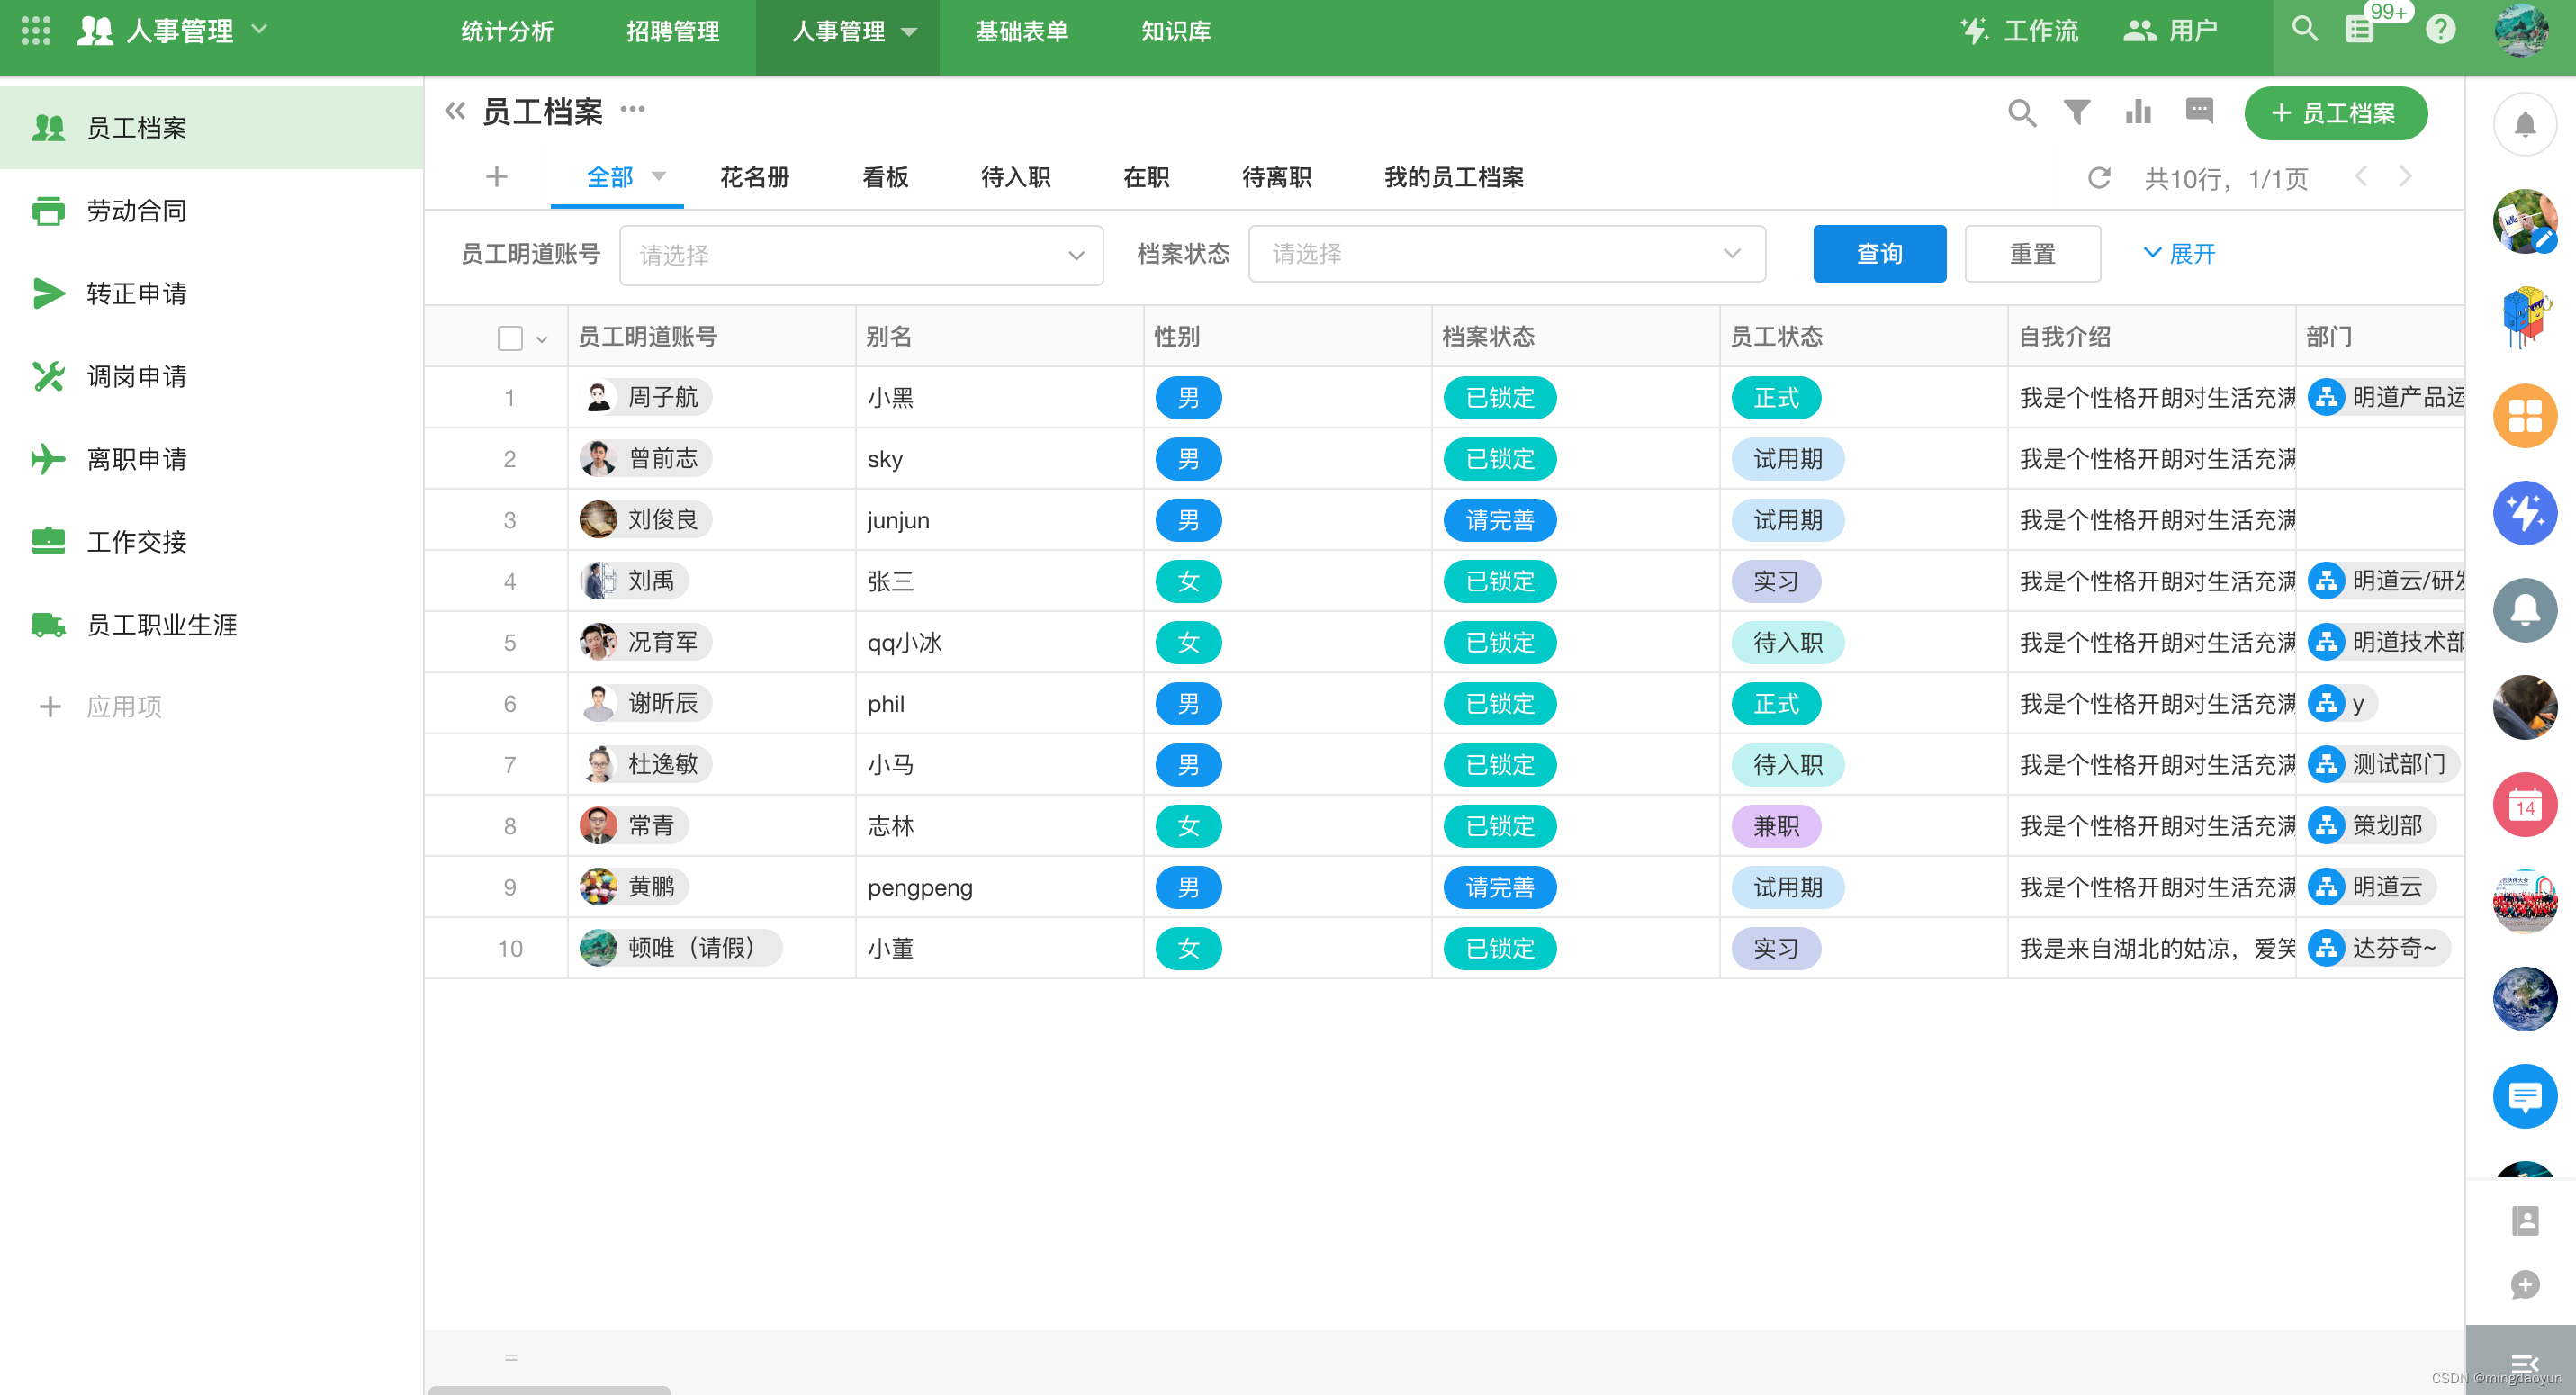
Task: Click the help question mark icon
Action: click(2441, 30)
